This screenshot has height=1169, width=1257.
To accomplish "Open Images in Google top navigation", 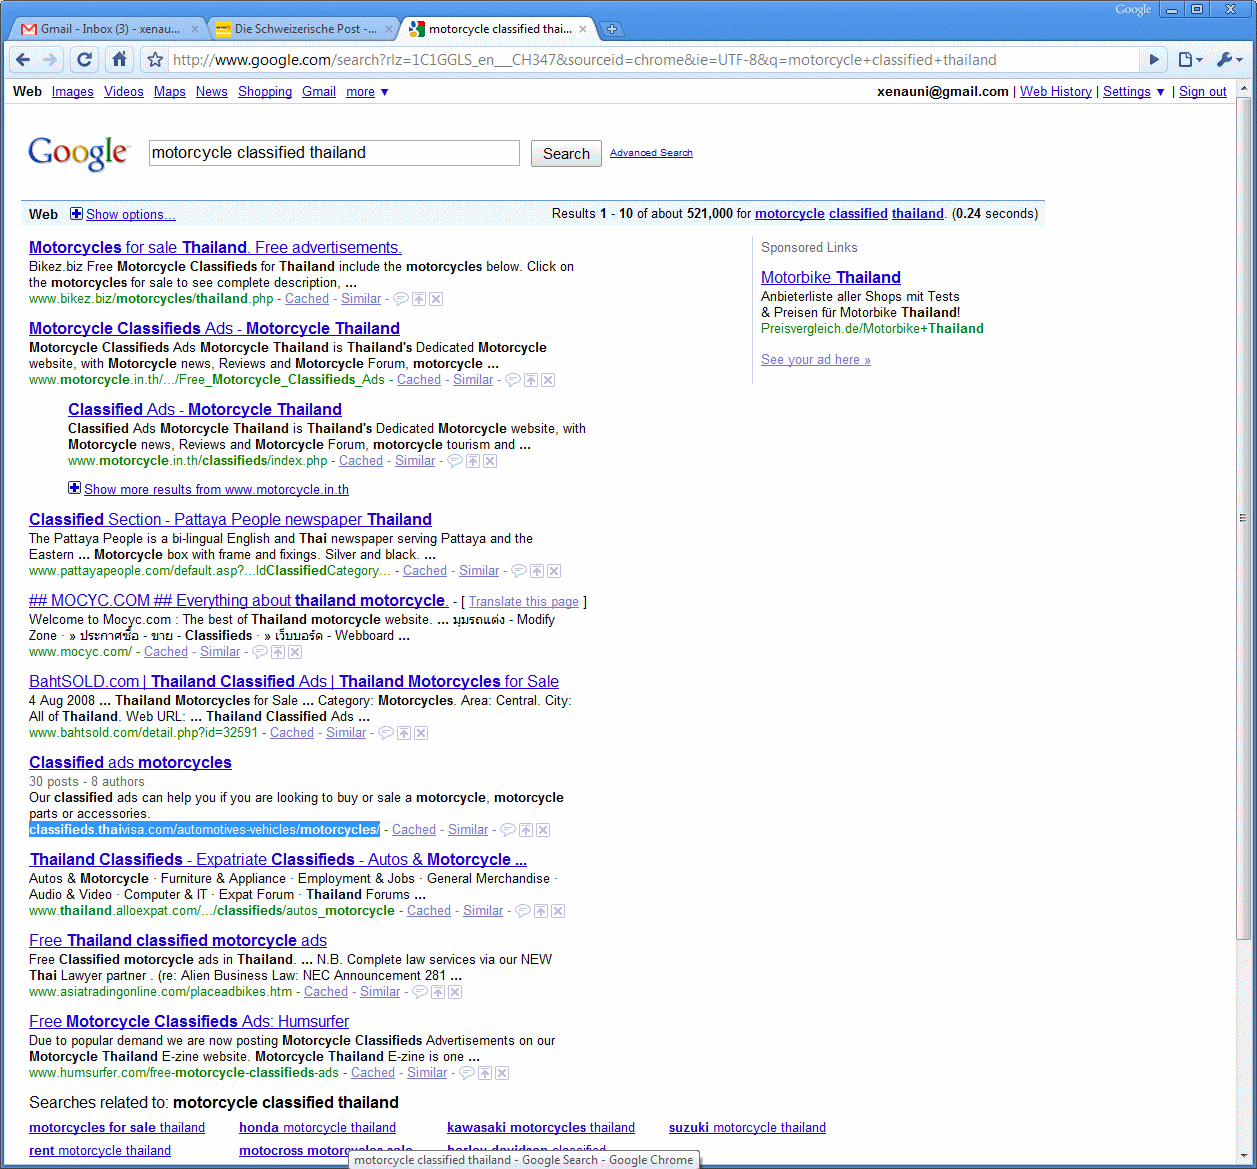I will click(x=73, y=92).
